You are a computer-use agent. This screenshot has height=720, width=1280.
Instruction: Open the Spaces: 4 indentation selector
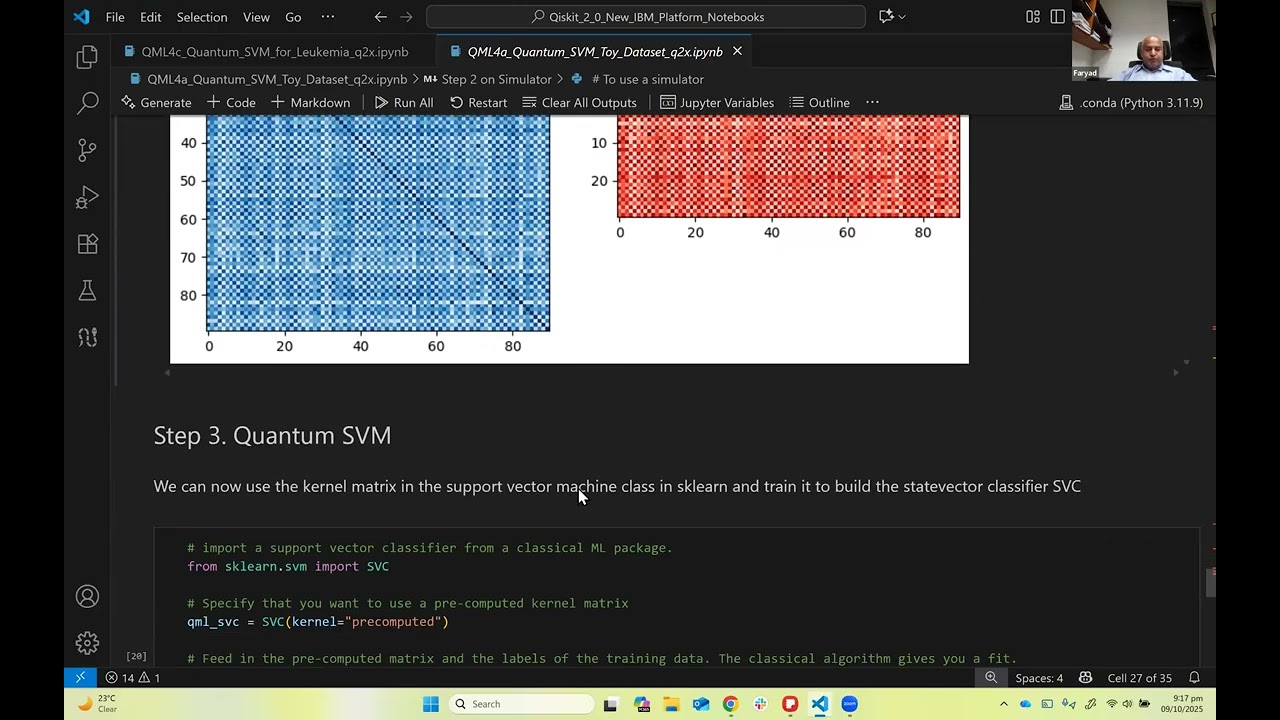pyautogui.click(x=1039, y=677)
